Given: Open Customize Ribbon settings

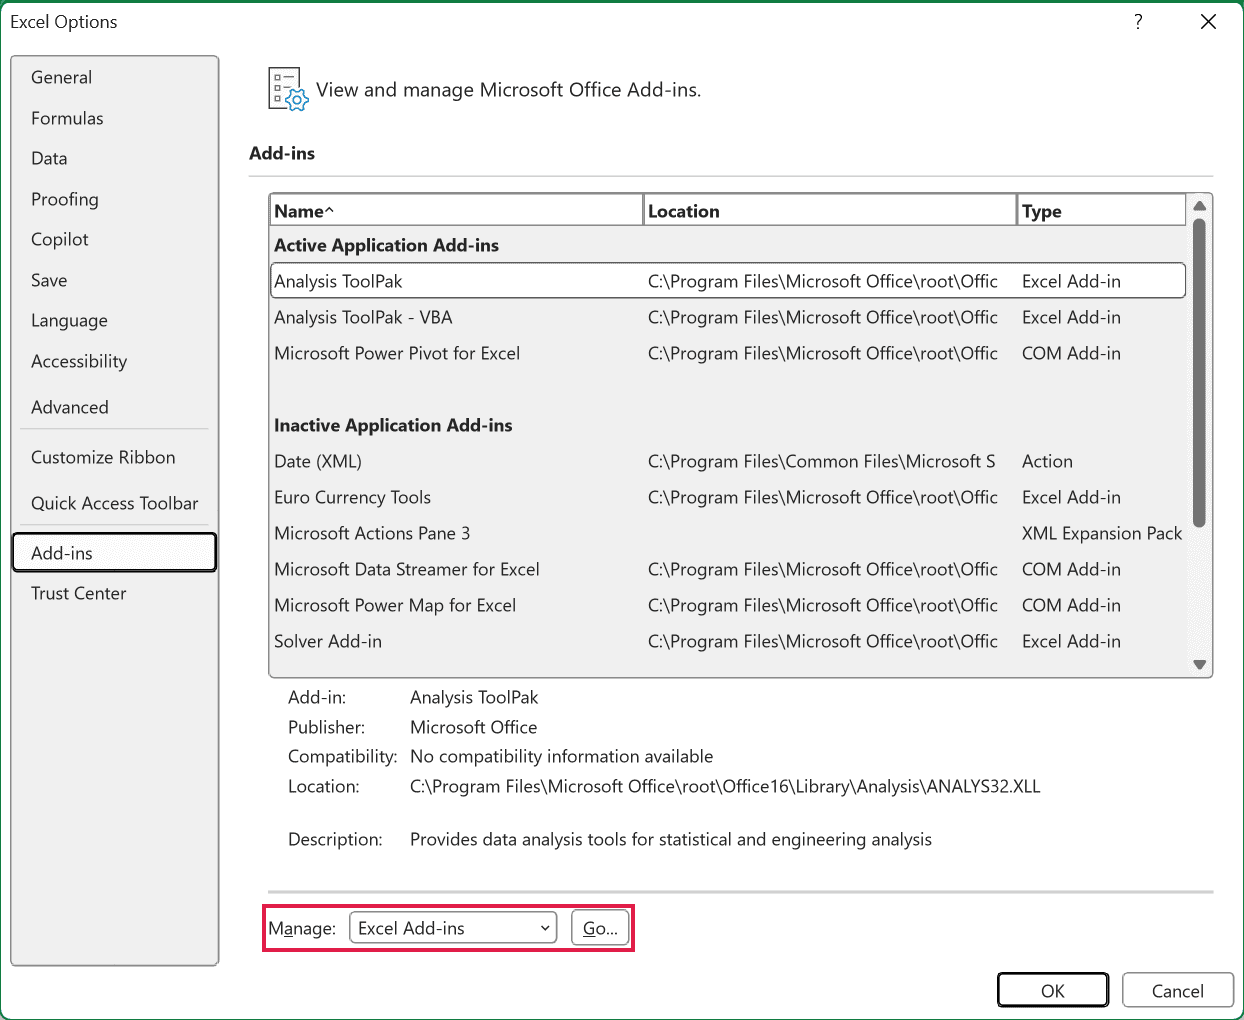Looking at the screenshot, I should (x=114, y=457).
